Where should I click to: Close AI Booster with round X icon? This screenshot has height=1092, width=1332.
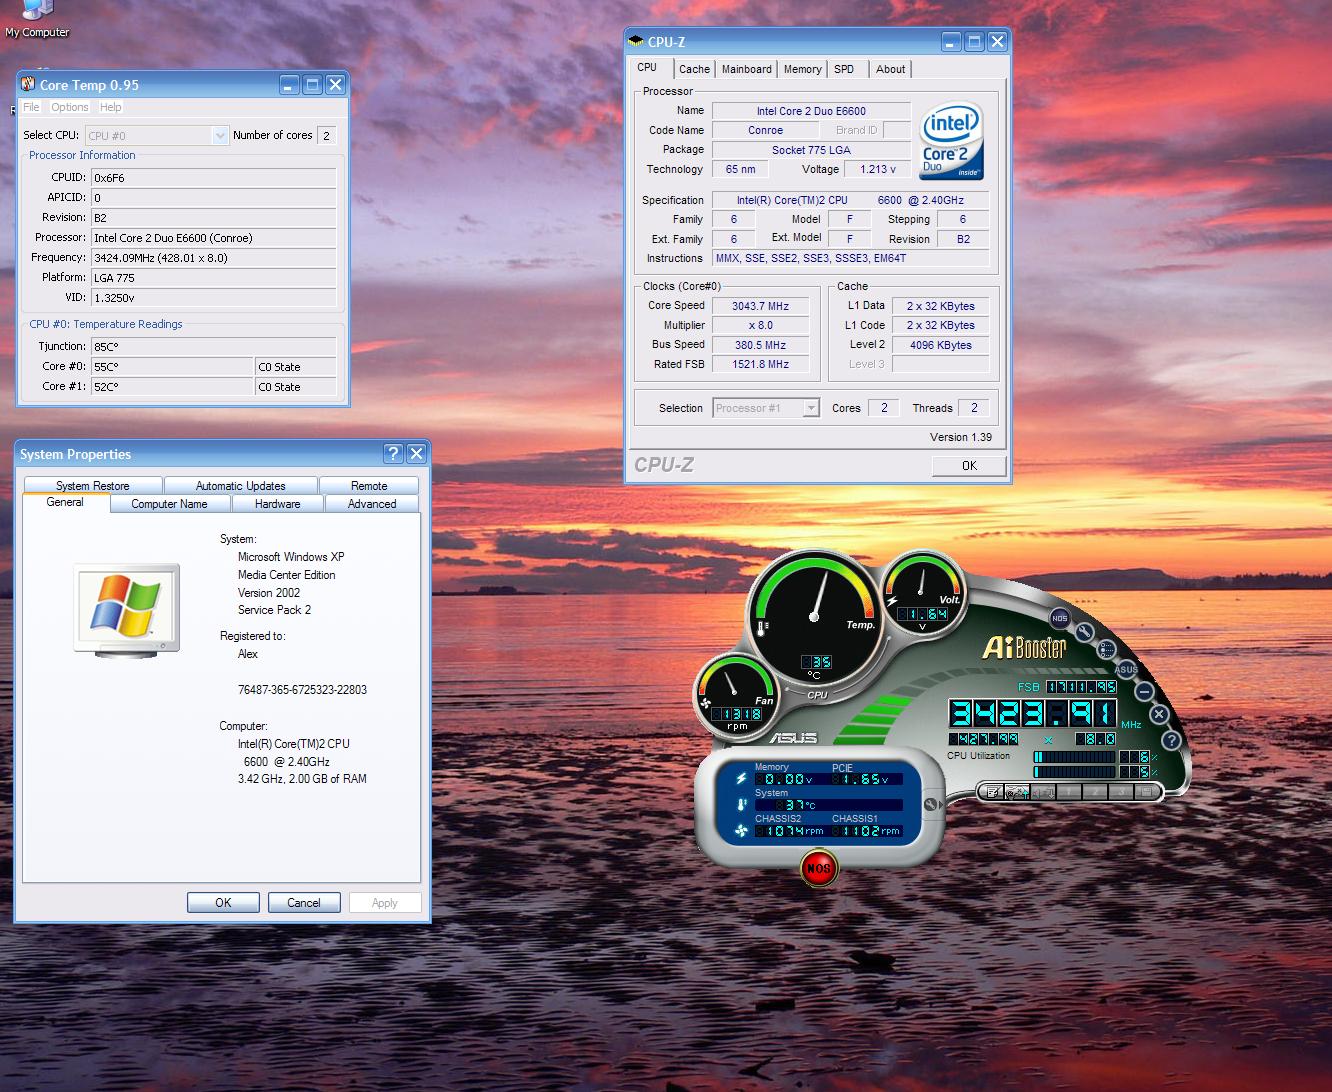coord(1159,714)
